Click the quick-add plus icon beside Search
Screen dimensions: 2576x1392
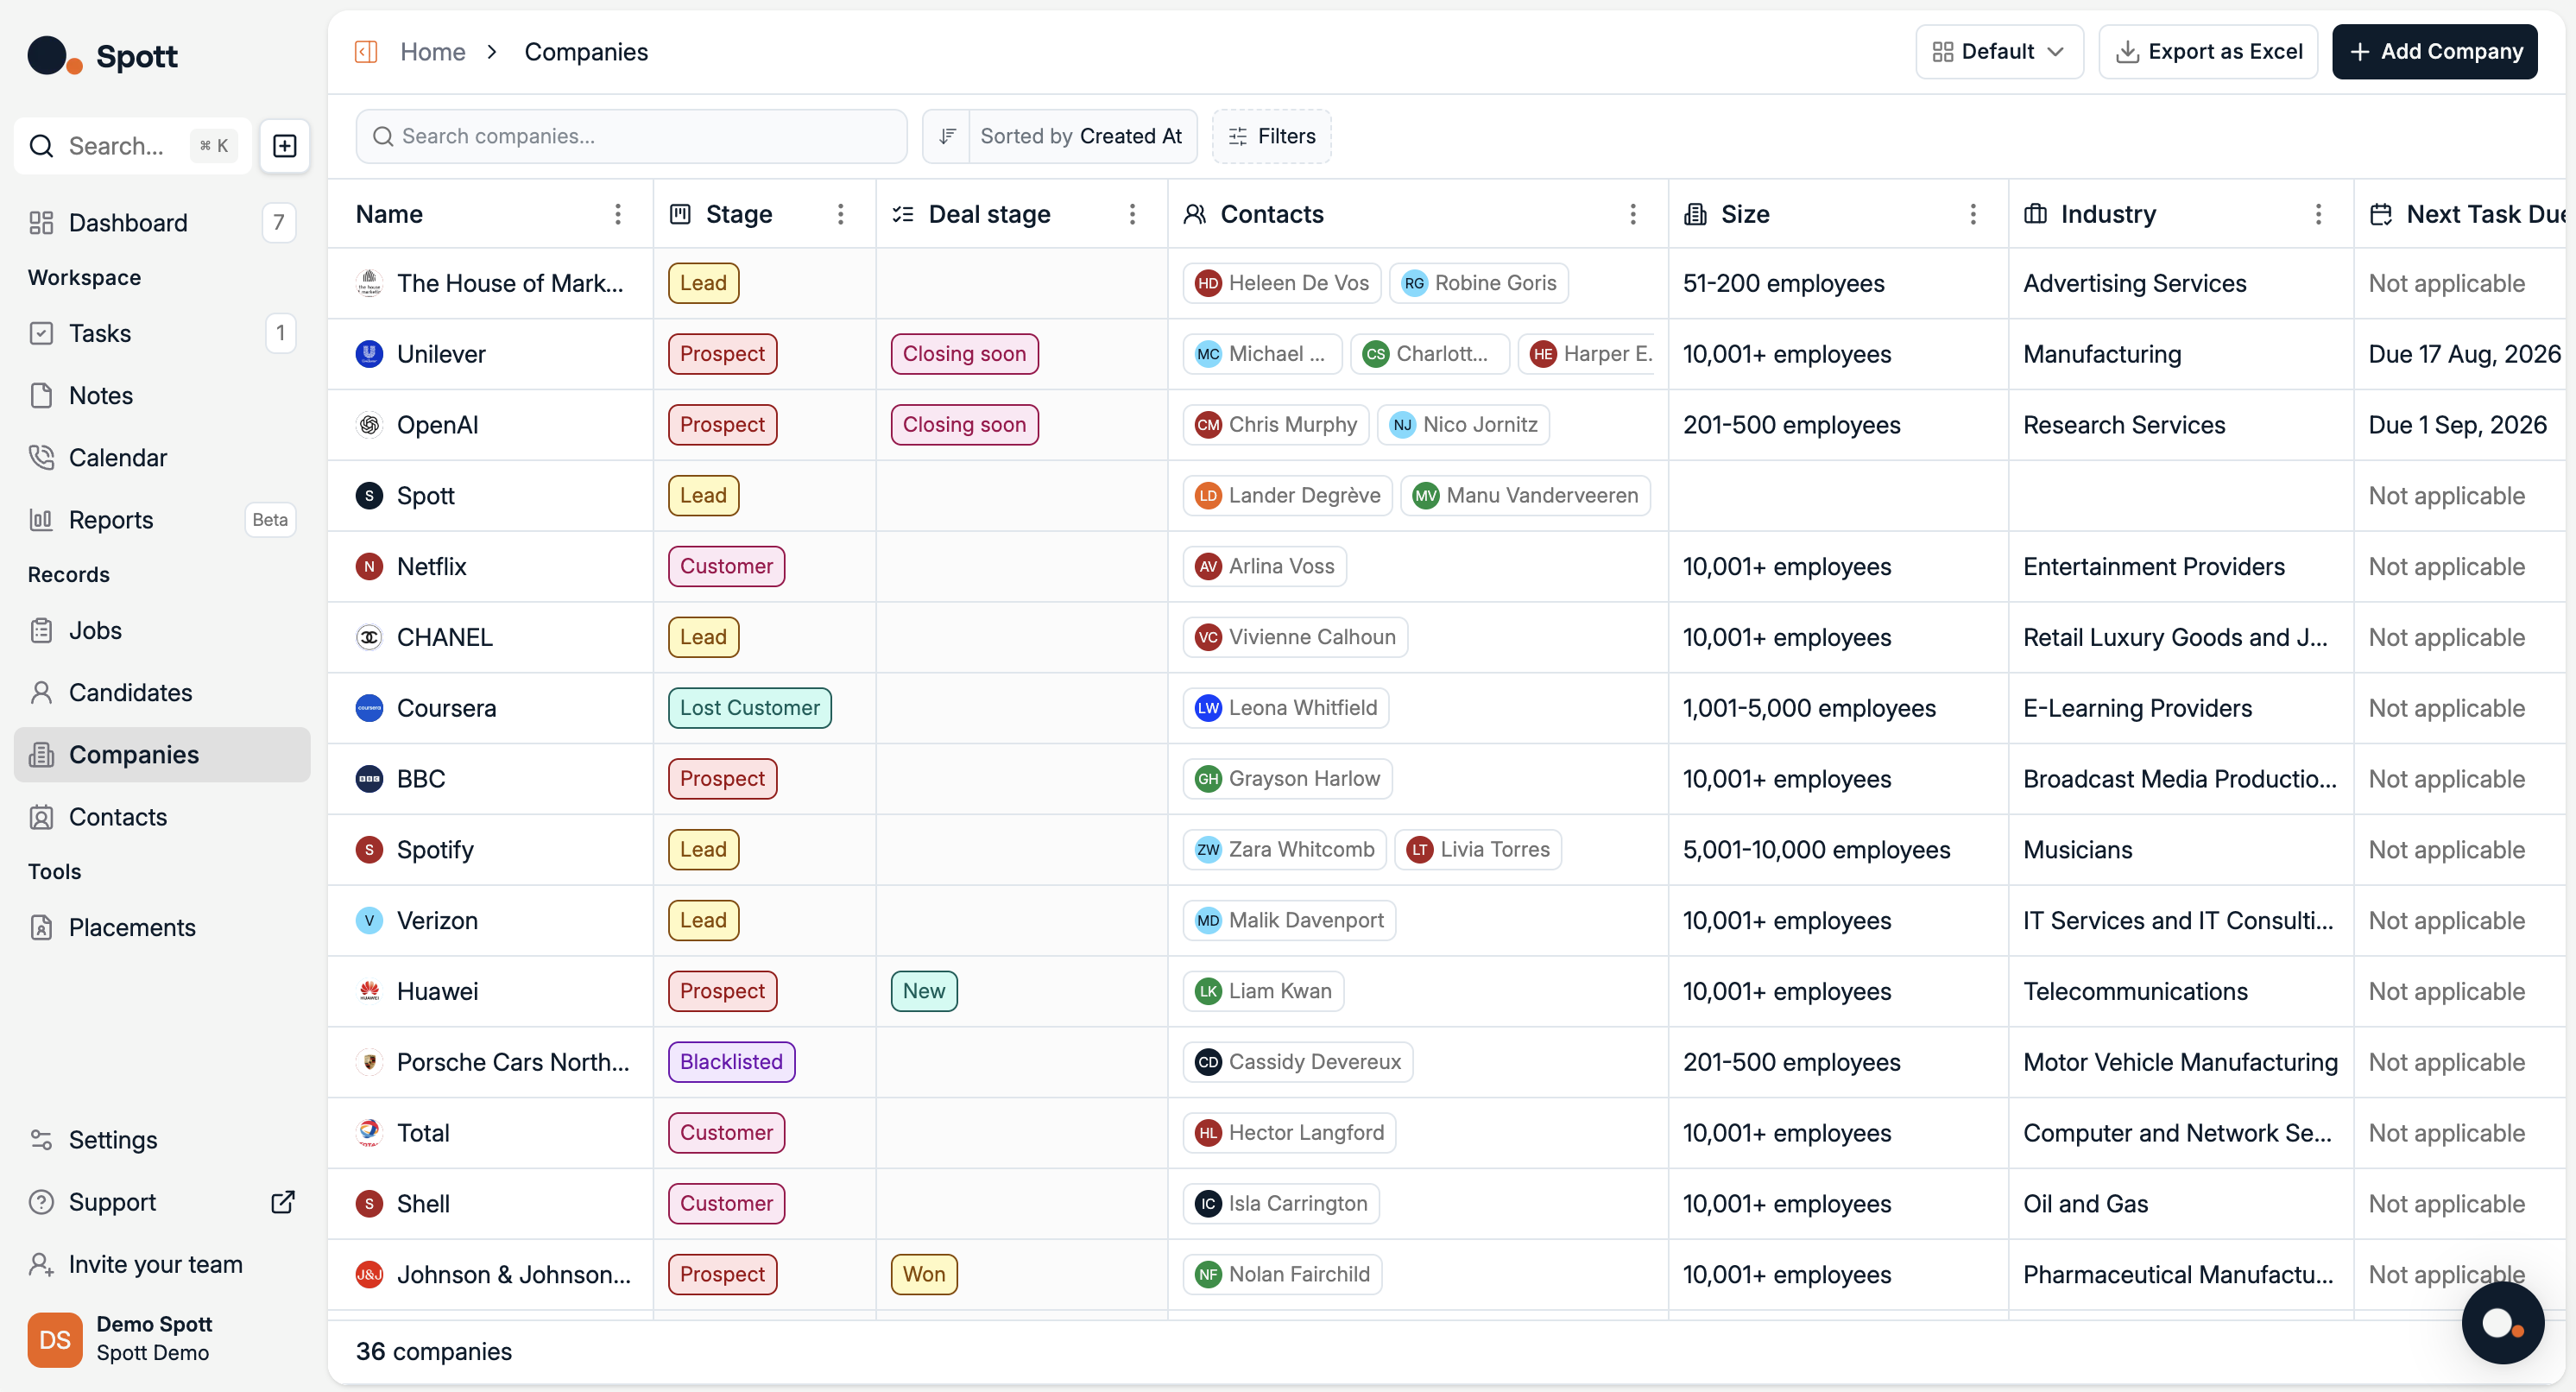285,146
